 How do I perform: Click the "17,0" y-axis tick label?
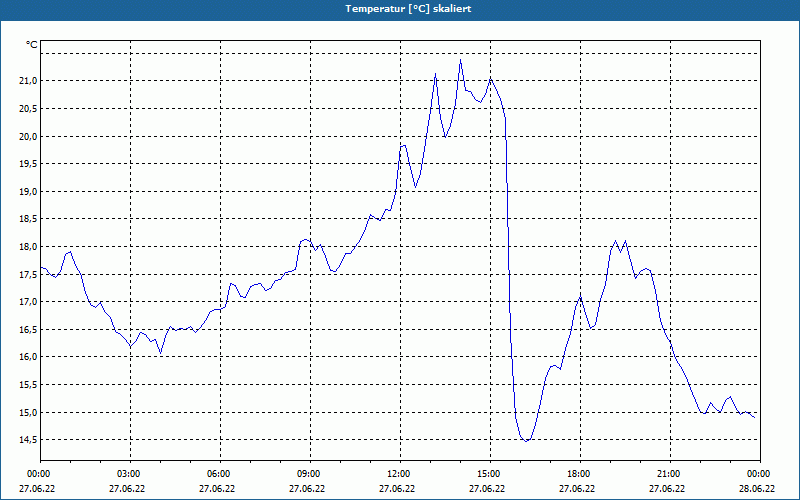click(29, 302)
